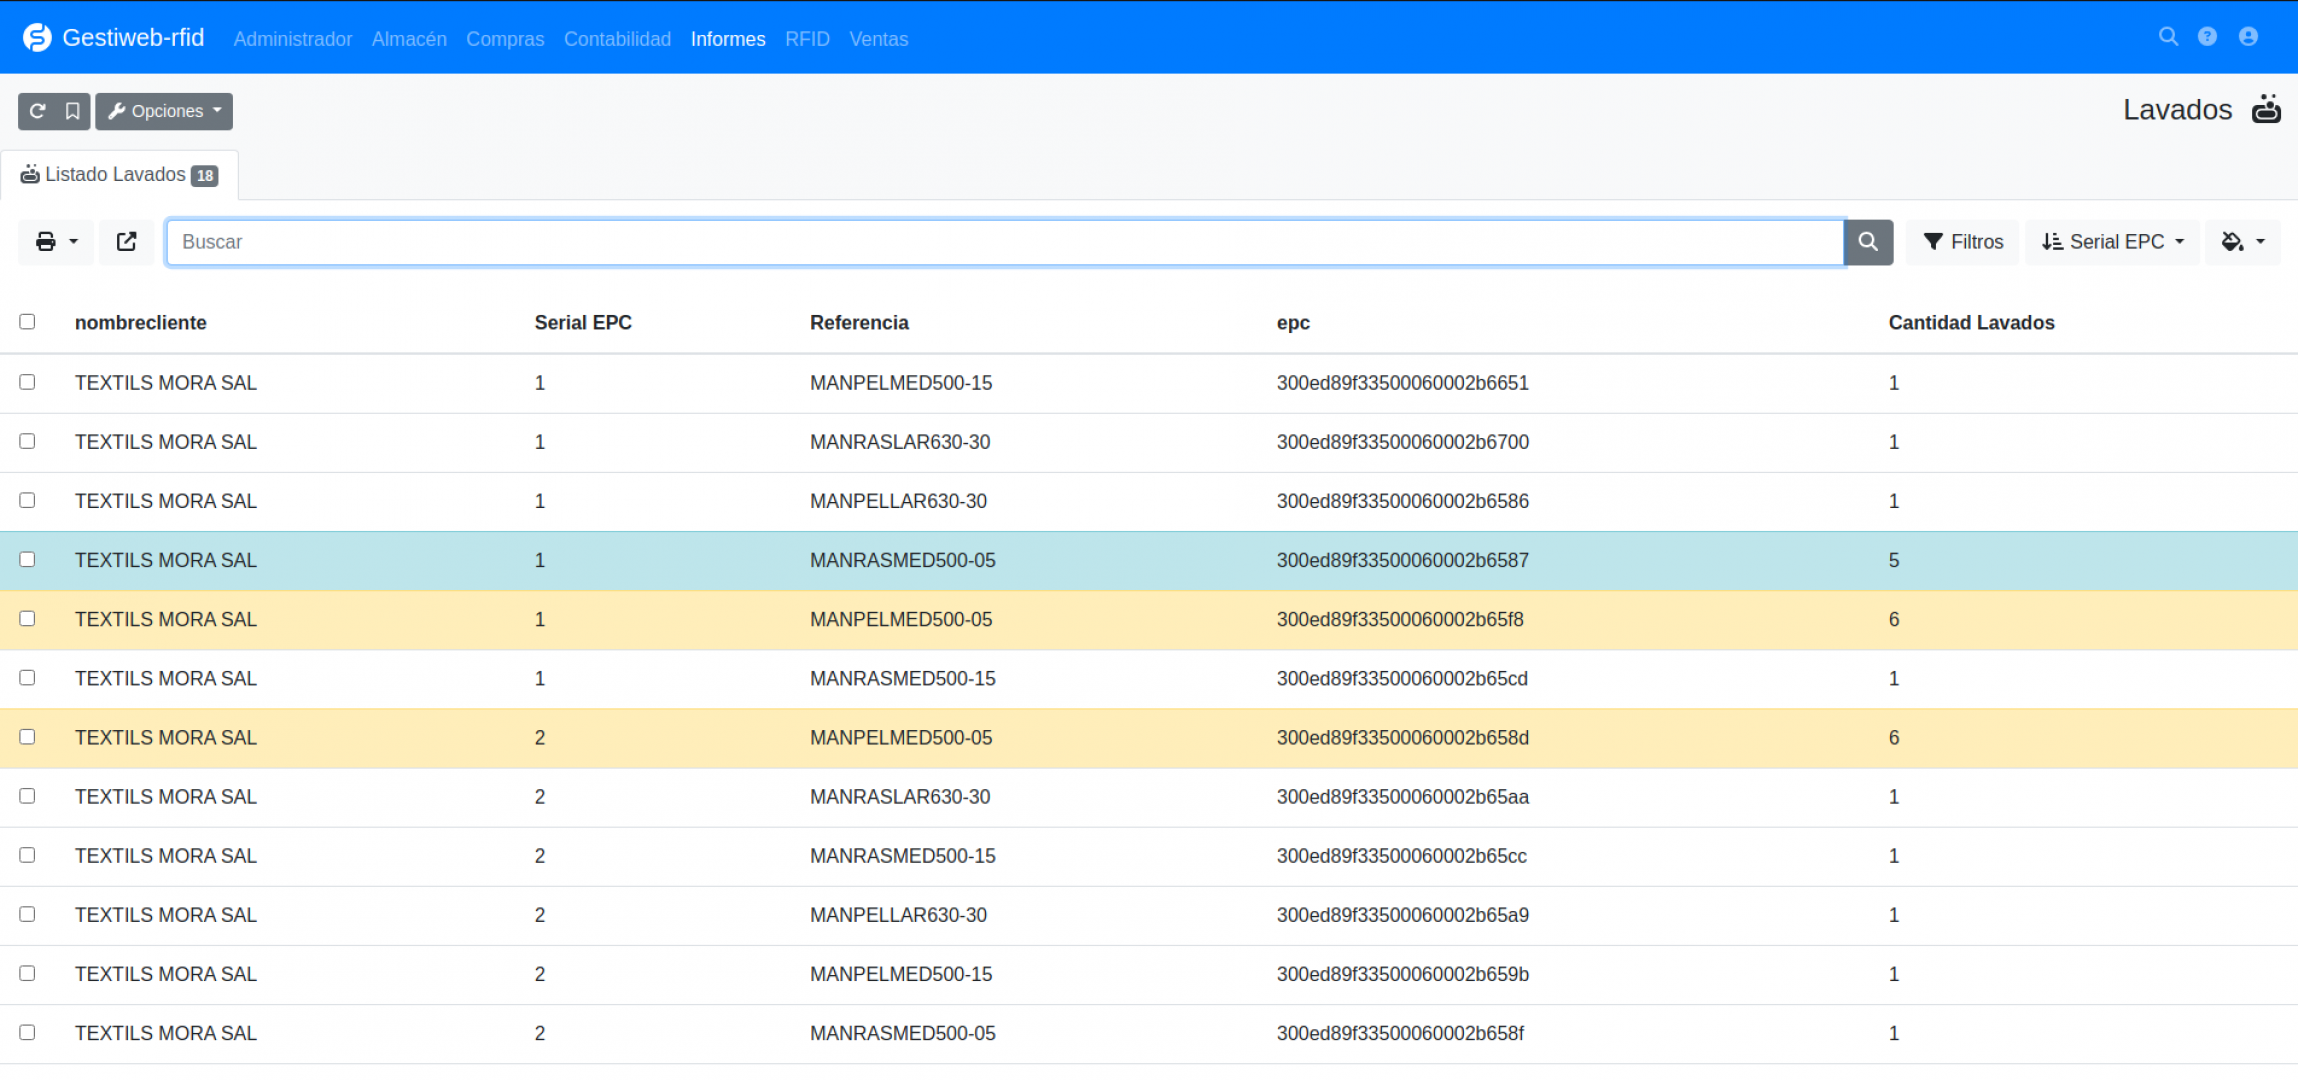This screenshot has height=1080, width=2298.
Task: Click the Serial EPC column header
Action: [583, 323]
